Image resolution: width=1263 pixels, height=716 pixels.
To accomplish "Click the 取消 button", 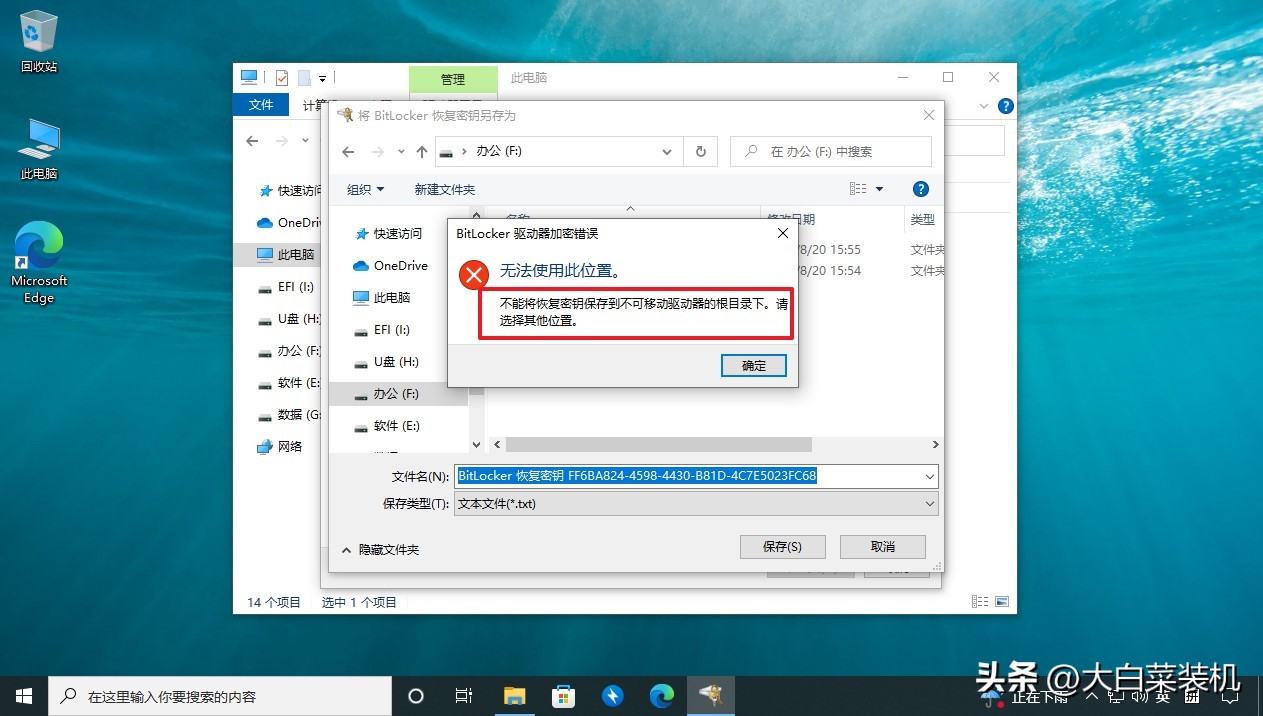I will pyautogui.click(x=882, y=546).
